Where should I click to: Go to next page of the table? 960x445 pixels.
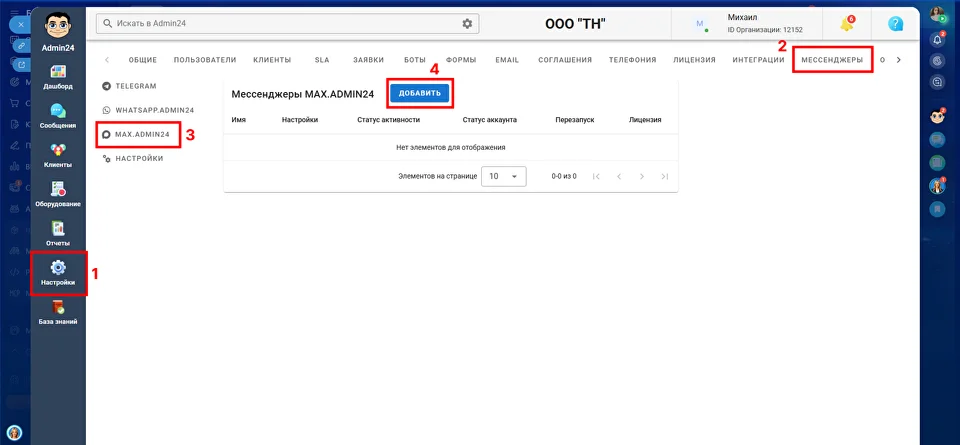point(642,176)
